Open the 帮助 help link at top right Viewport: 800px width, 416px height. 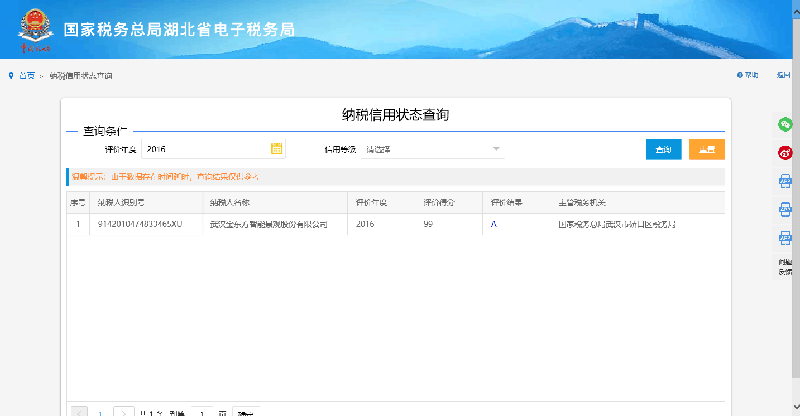[x=747, y=75]
